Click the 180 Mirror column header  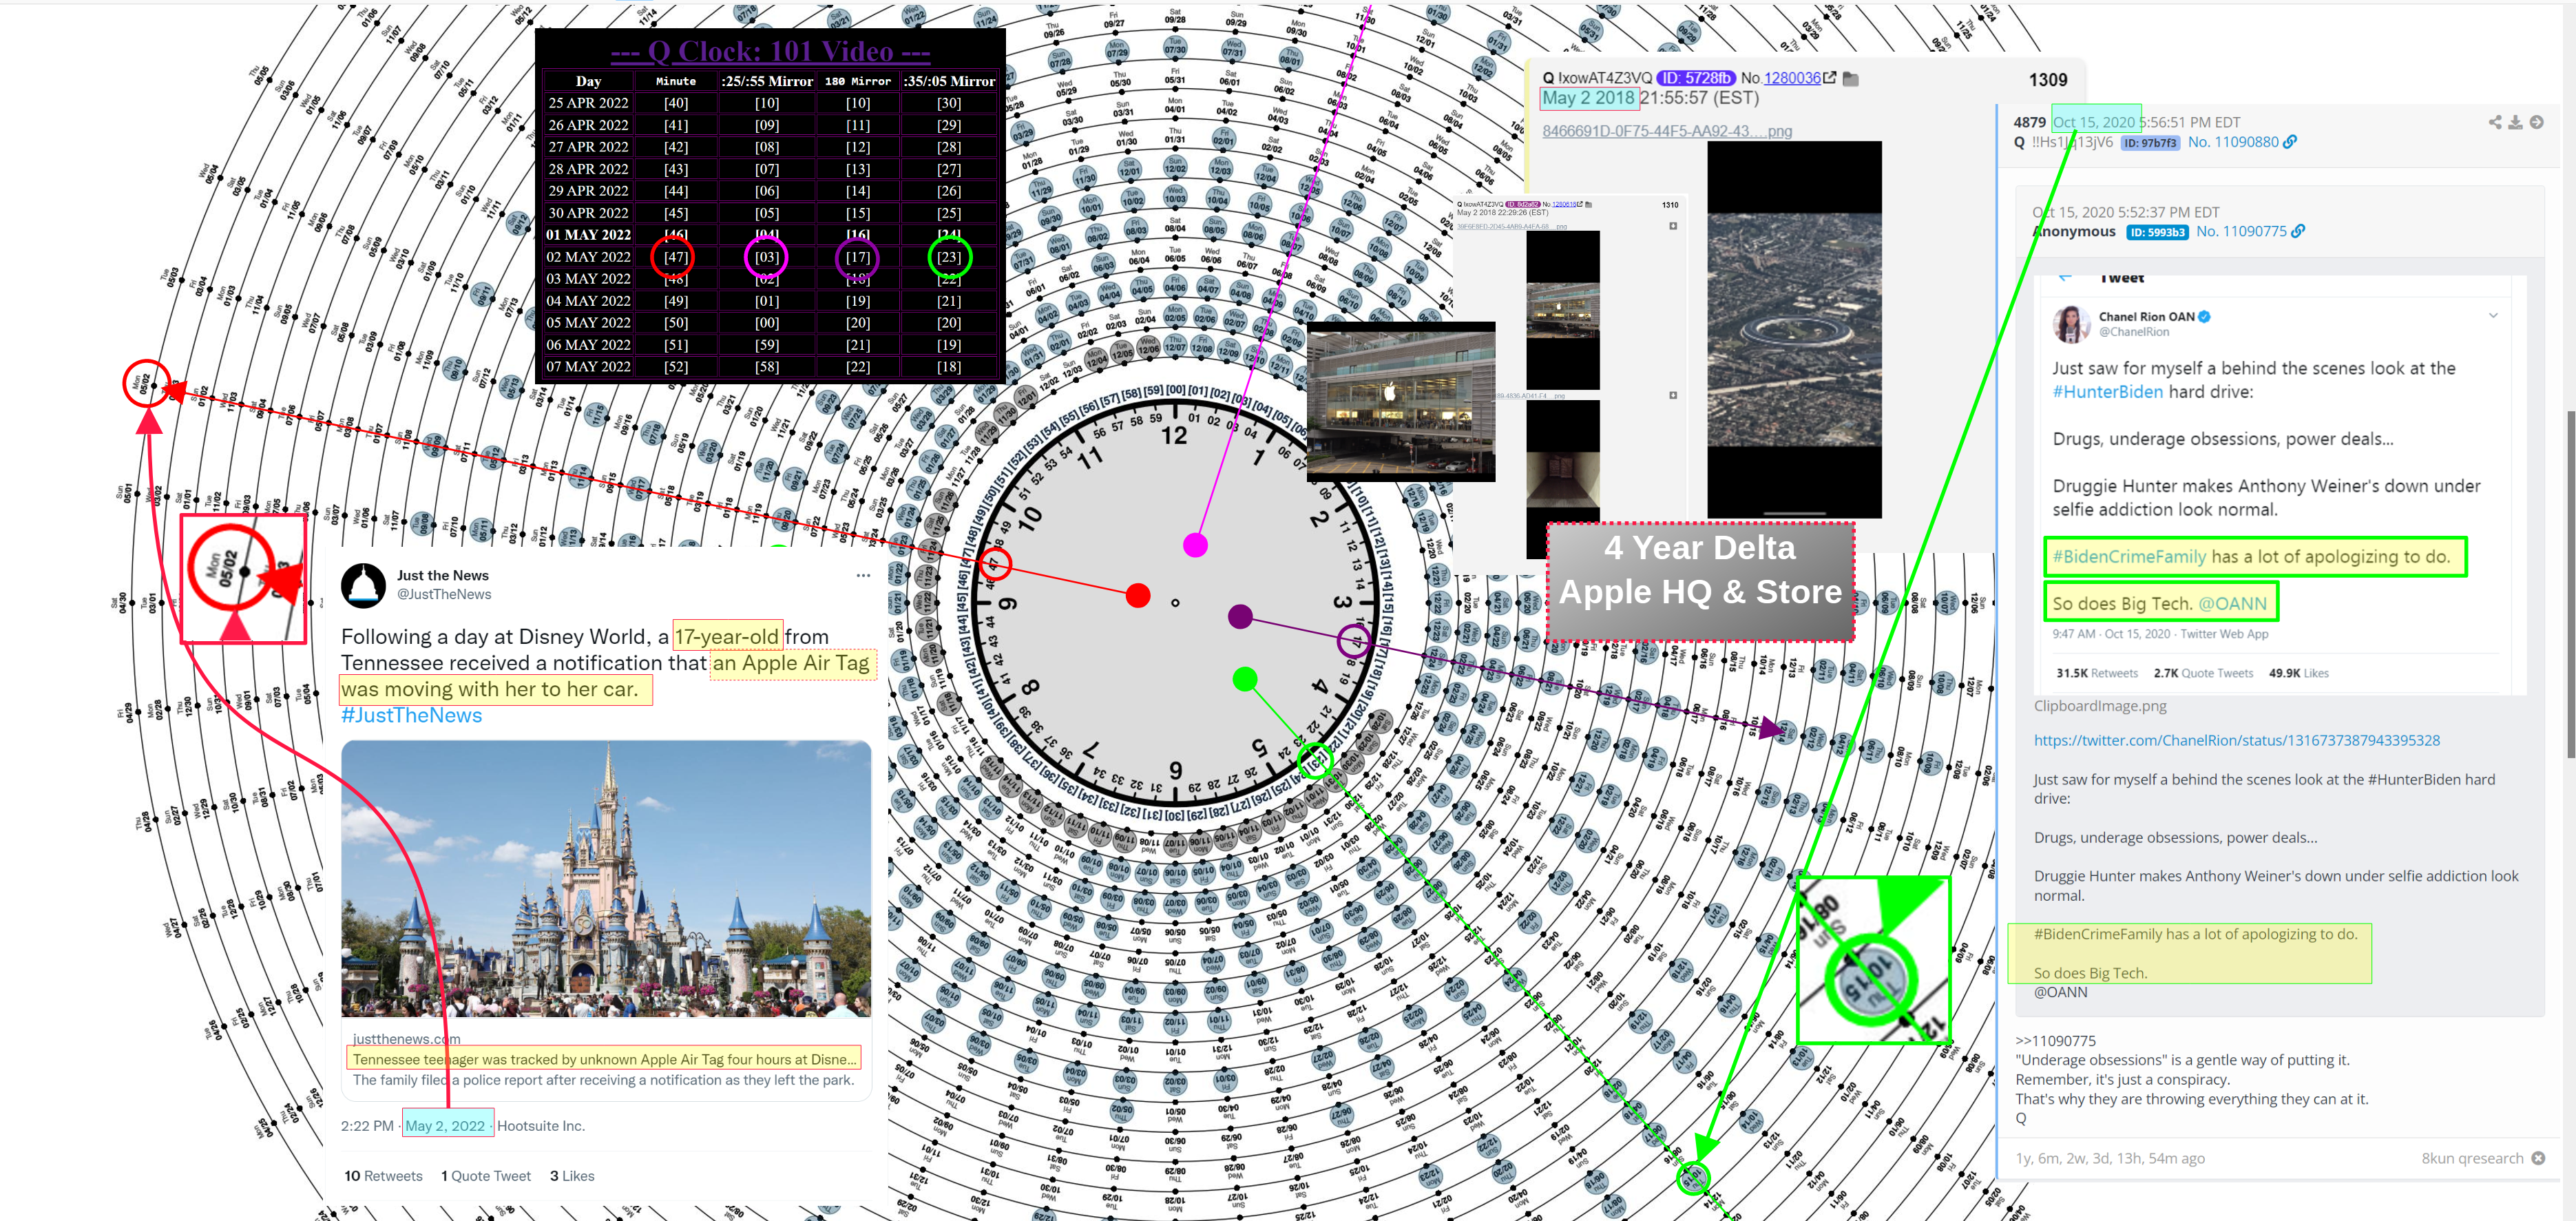[x=858, y=81]
